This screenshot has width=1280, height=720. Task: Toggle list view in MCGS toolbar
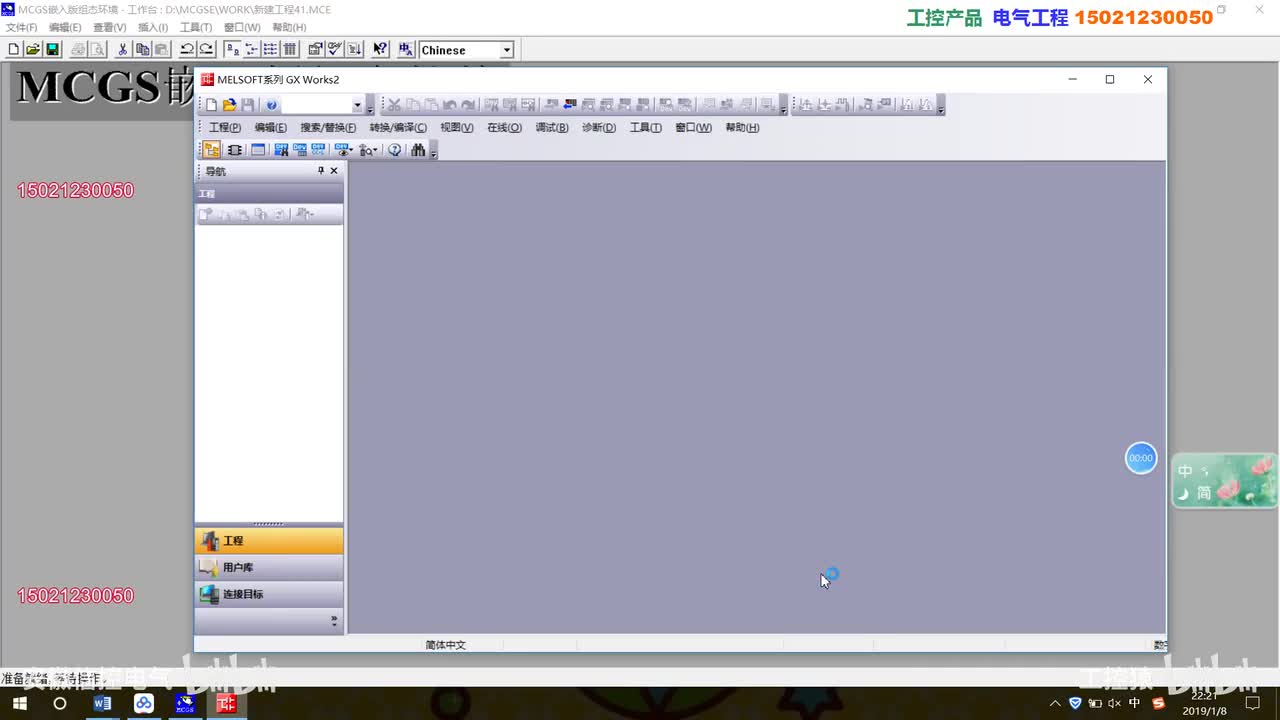coord(270,50)
